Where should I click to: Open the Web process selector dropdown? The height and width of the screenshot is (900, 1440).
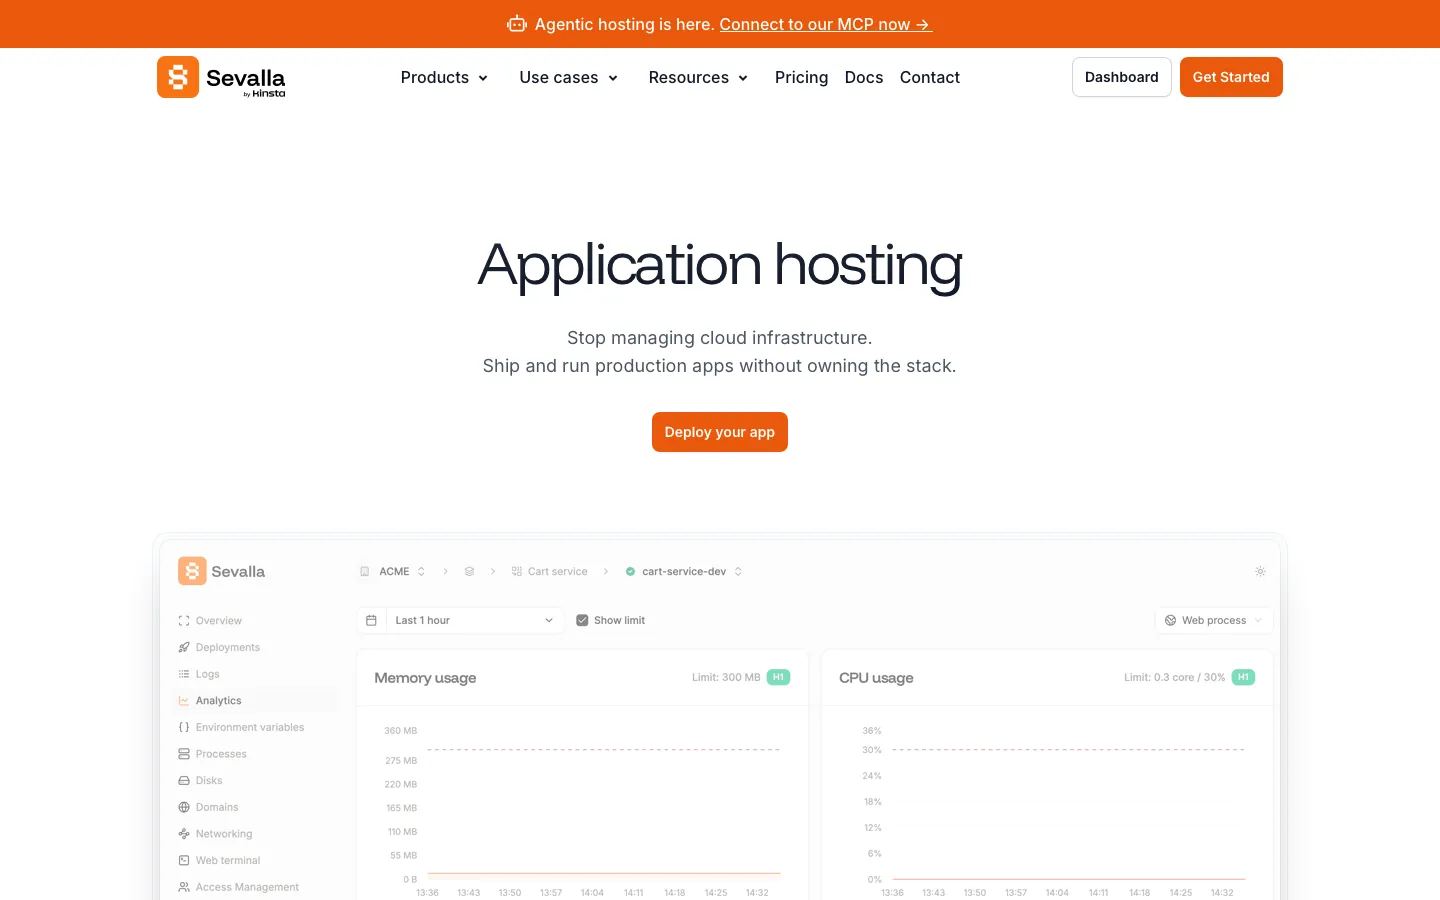tap(1214, 620)
